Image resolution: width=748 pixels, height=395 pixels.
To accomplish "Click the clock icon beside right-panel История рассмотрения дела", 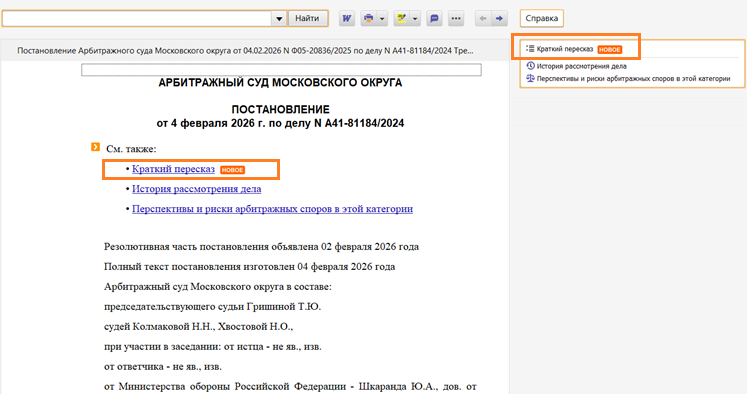I will coord(530,66).
